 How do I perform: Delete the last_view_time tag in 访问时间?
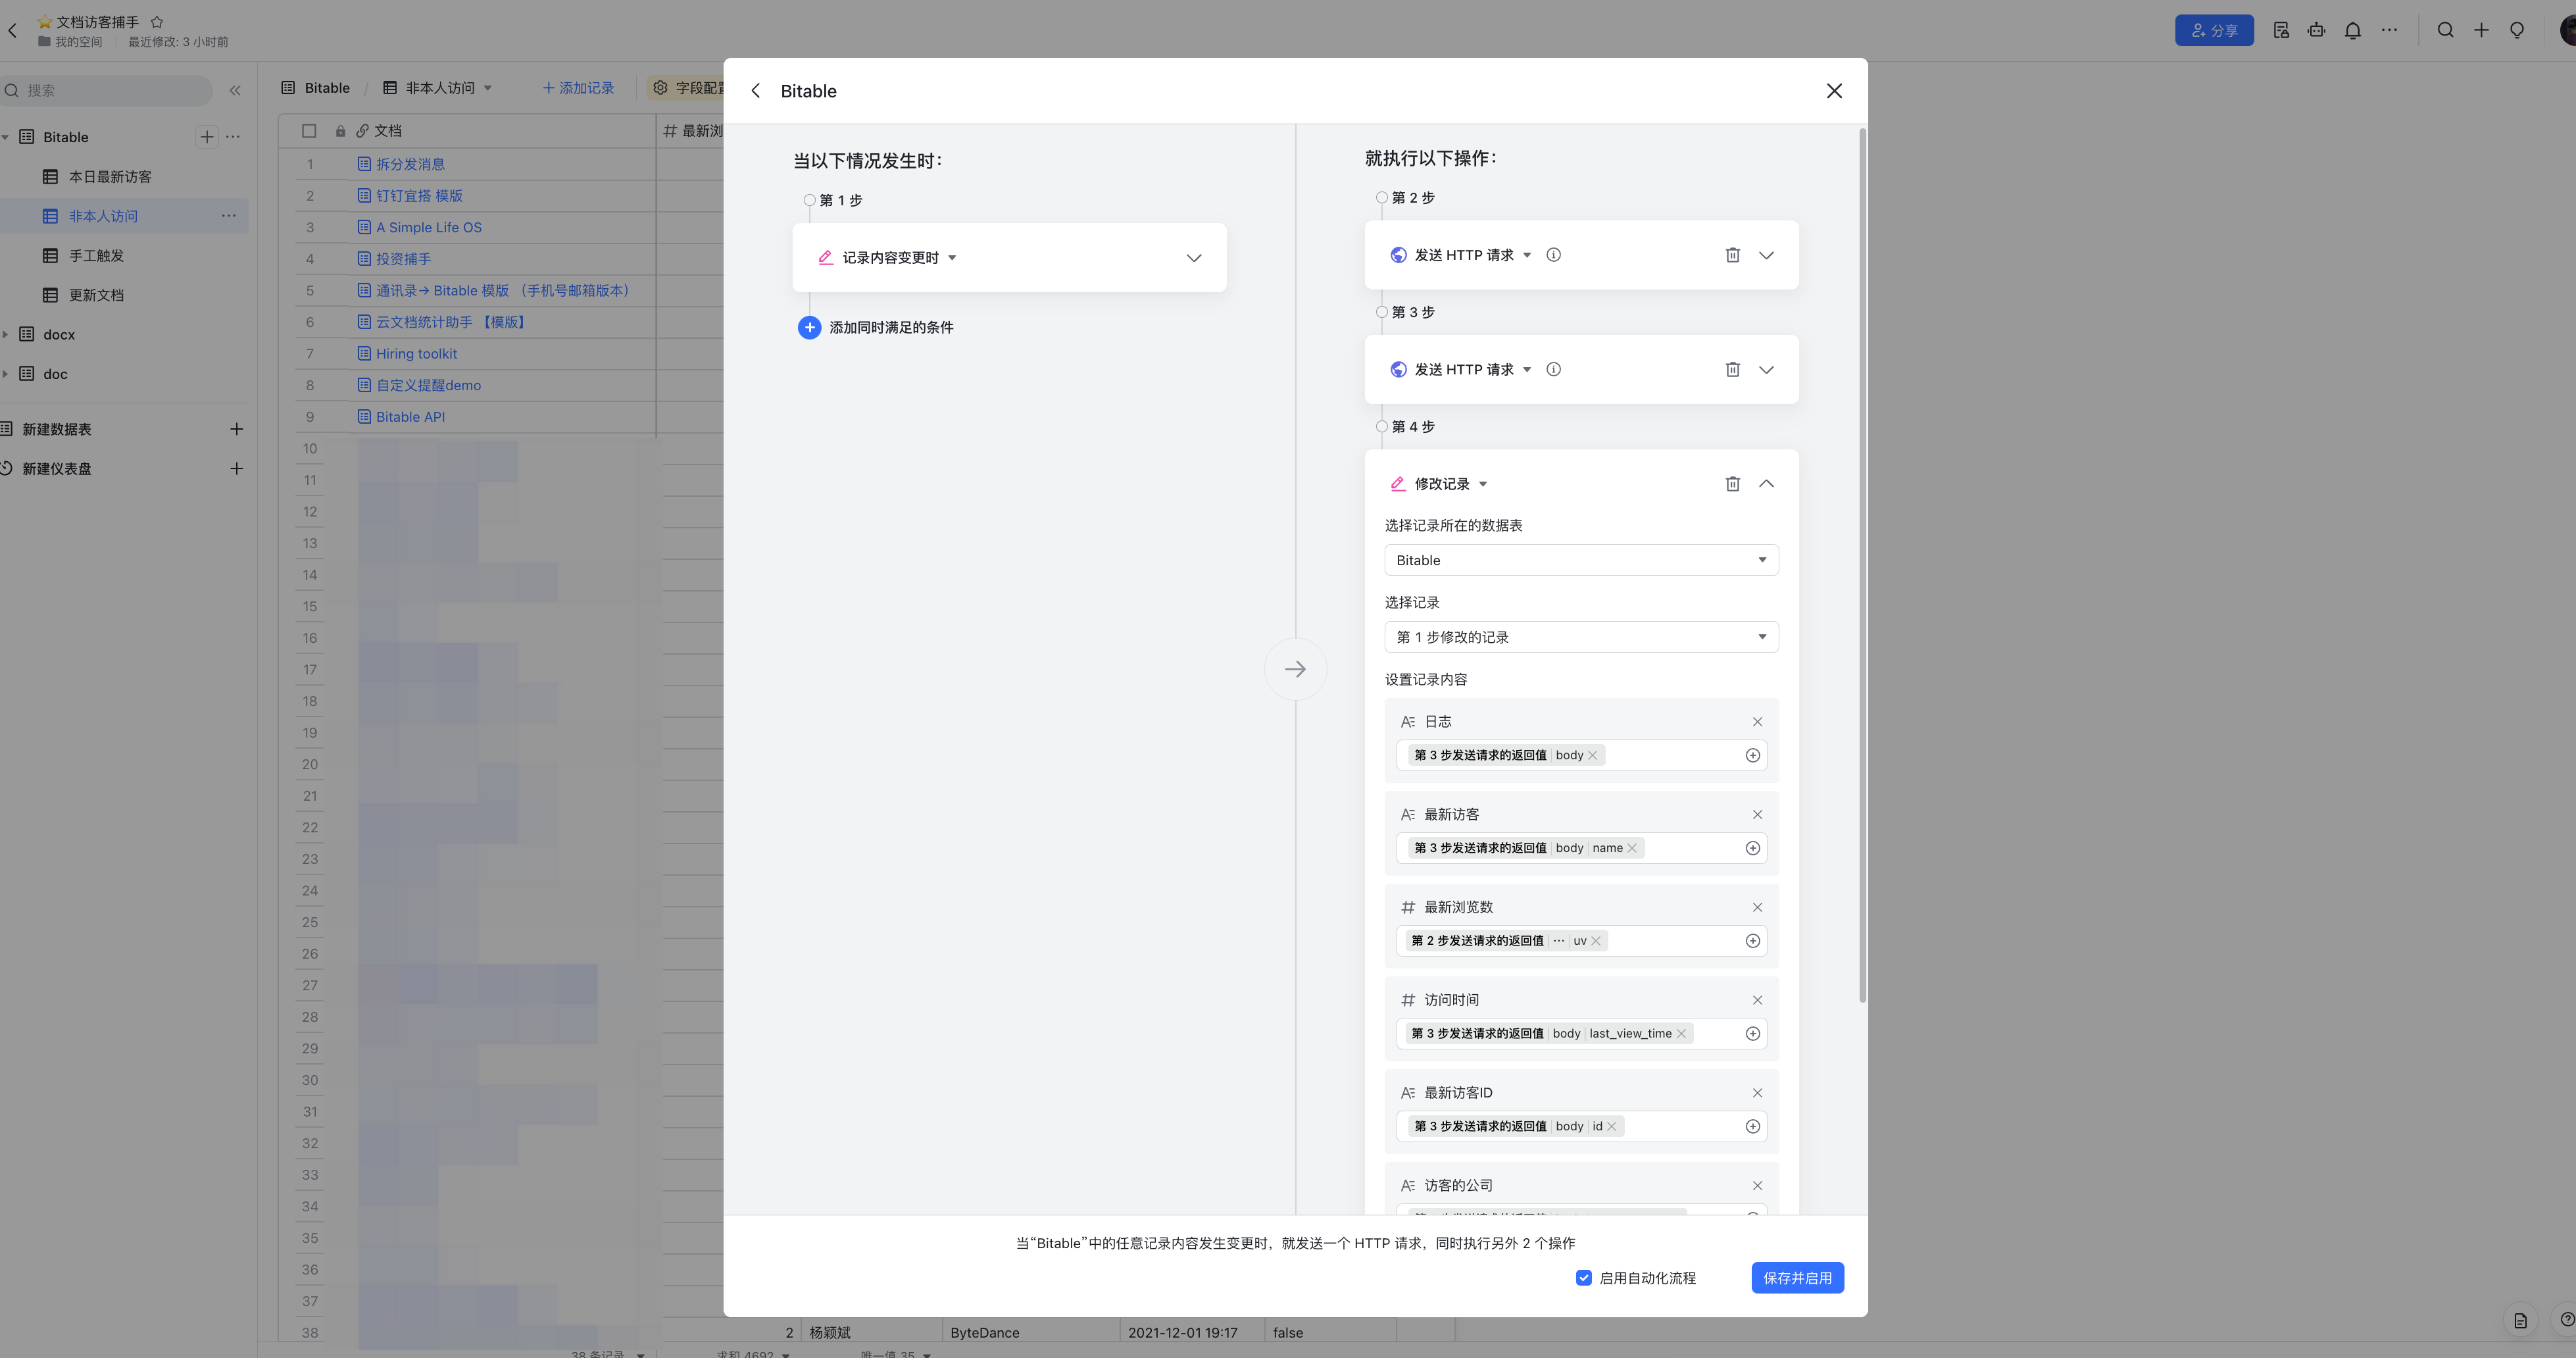coord(1681,1034)
